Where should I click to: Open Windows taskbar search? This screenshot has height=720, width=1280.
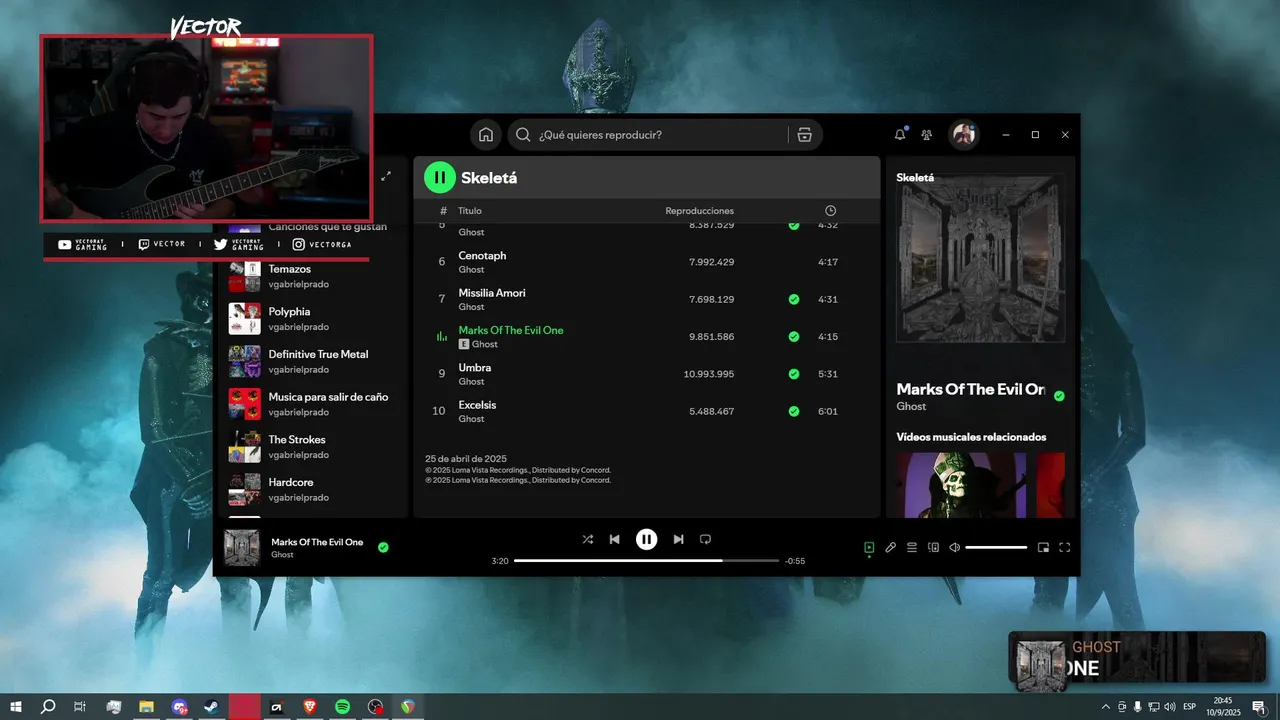[48, 707]
